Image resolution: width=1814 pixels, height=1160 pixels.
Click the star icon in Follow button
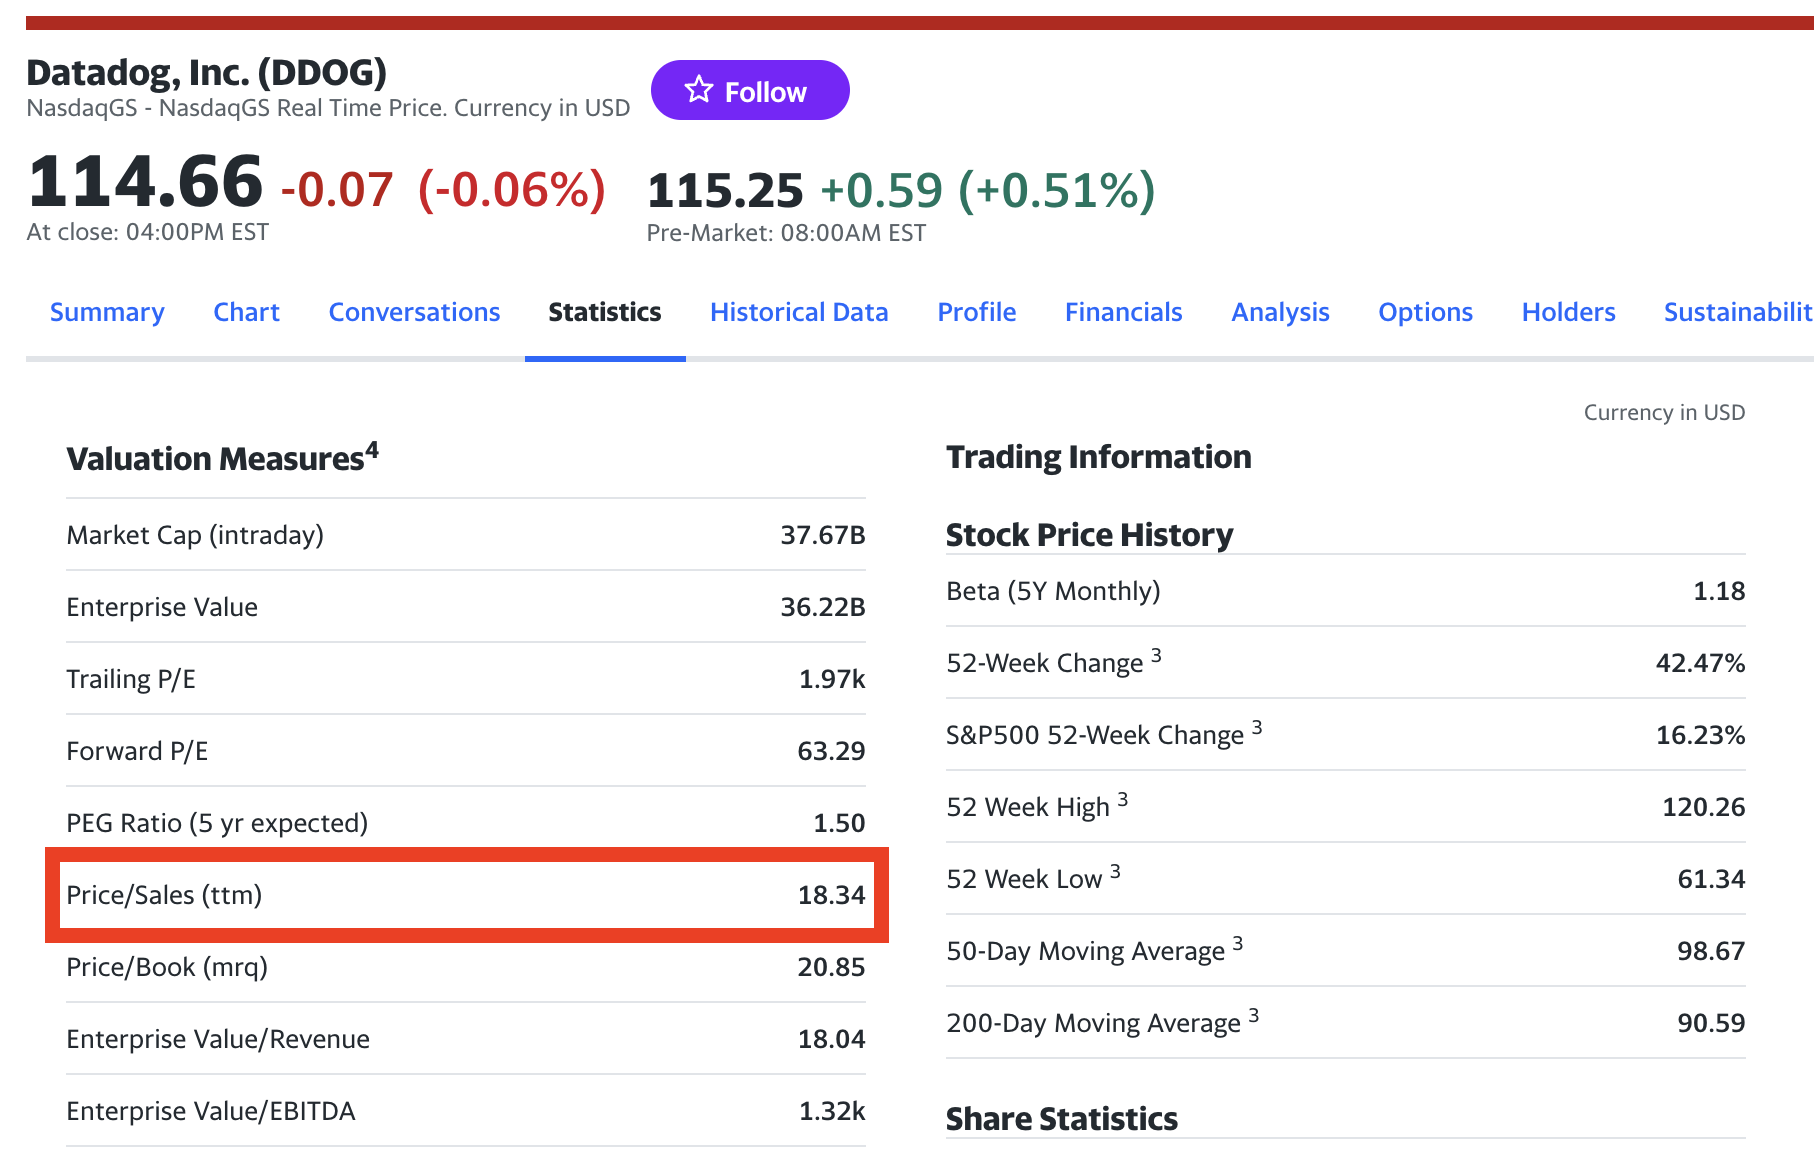(x=699, y=90)
